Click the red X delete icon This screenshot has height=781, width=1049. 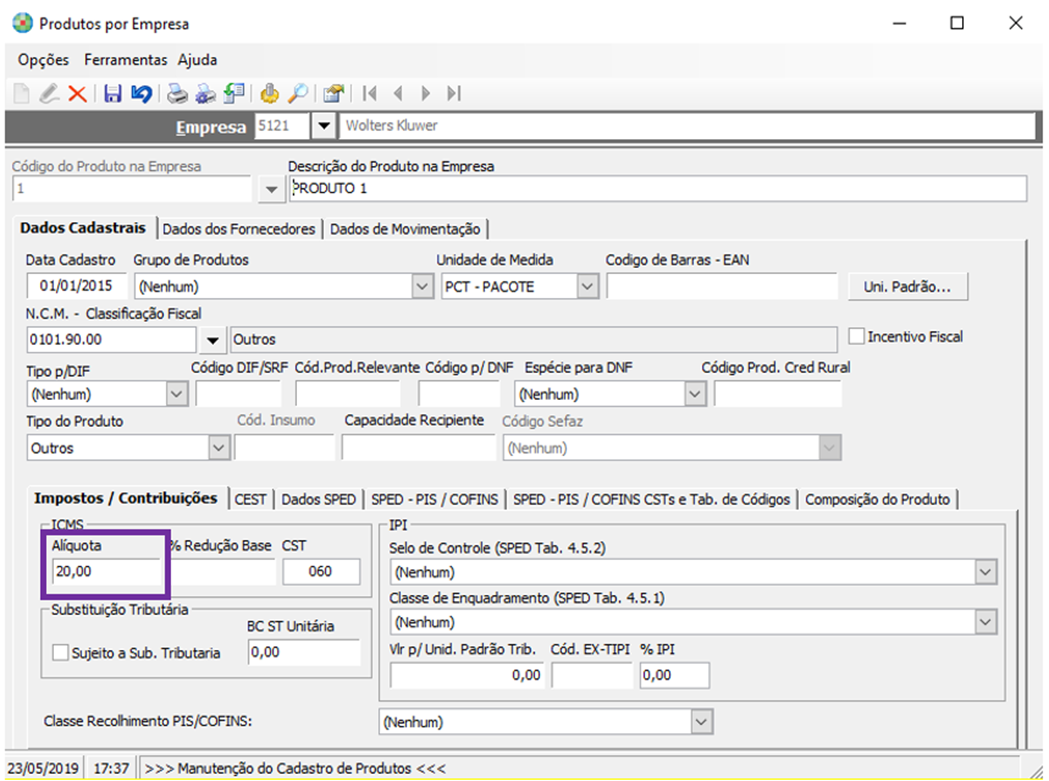coord(78,94)
